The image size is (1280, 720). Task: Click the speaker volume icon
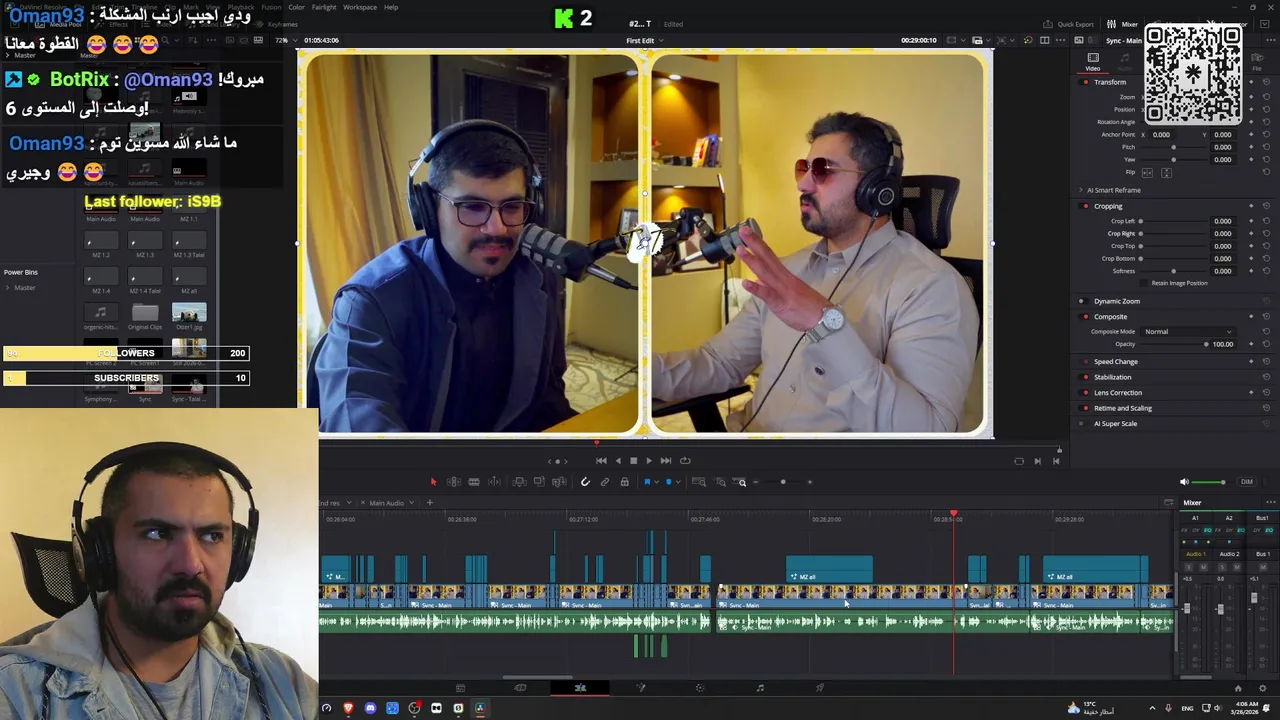[1185, 482]
